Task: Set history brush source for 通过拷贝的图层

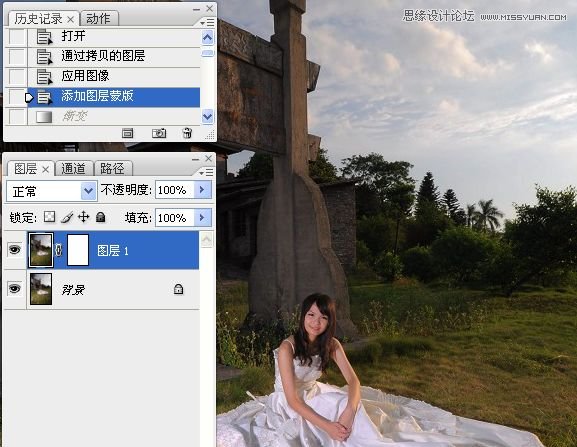Action: click(17, 57)
